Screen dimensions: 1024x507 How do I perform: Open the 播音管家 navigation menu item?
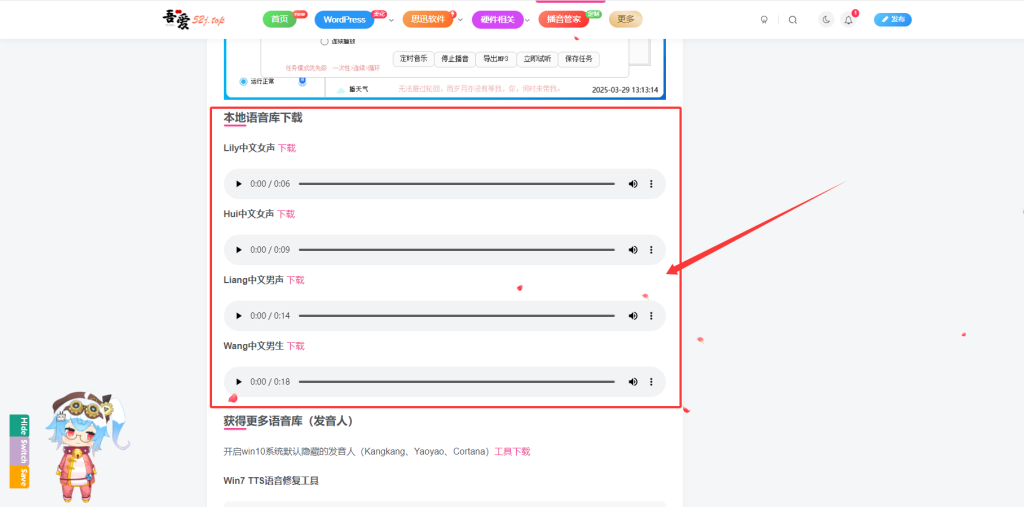point(563,19)
